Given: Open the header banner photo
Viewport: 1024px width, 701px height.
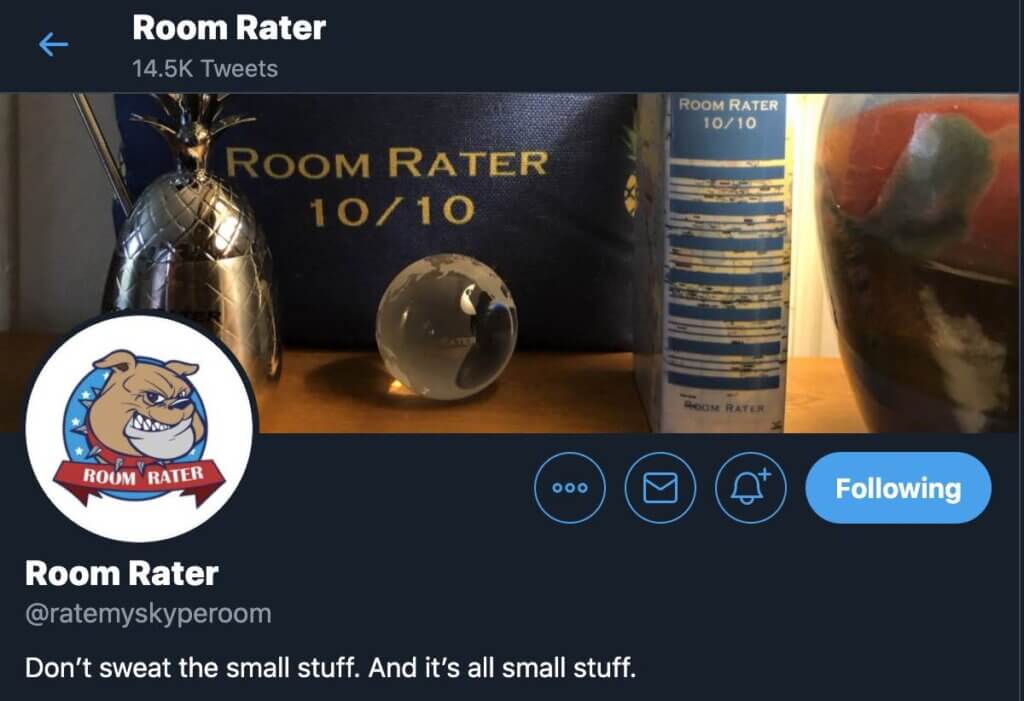Looking at the screenshot, I should [x=509, y=263].
